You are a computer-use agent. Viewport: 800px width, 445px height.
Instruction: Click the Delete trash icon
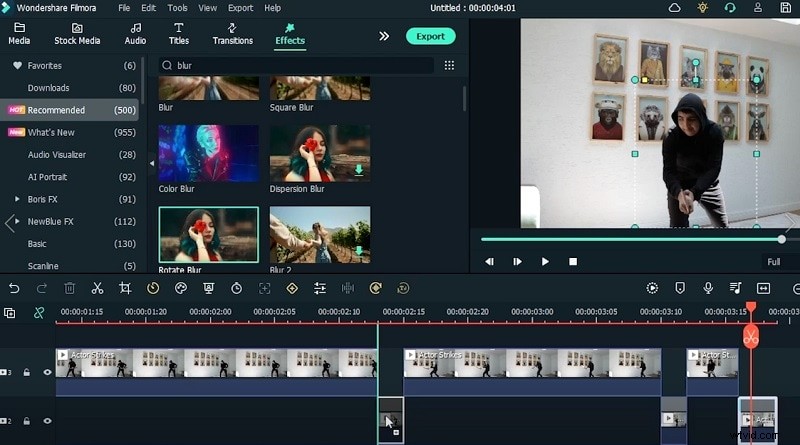tap(69, 288)
